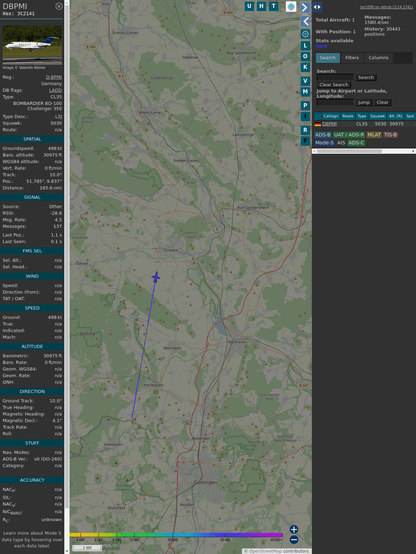Click the Mode-S legend label

[324, 143]
